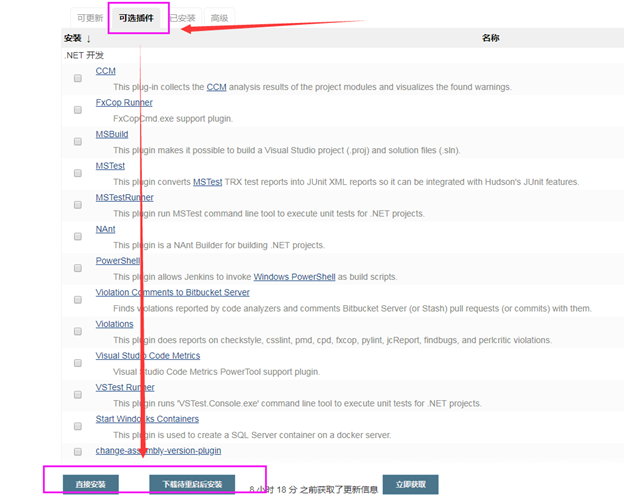
Task: Open the 已安装 tab
Action: click(183, 18)
